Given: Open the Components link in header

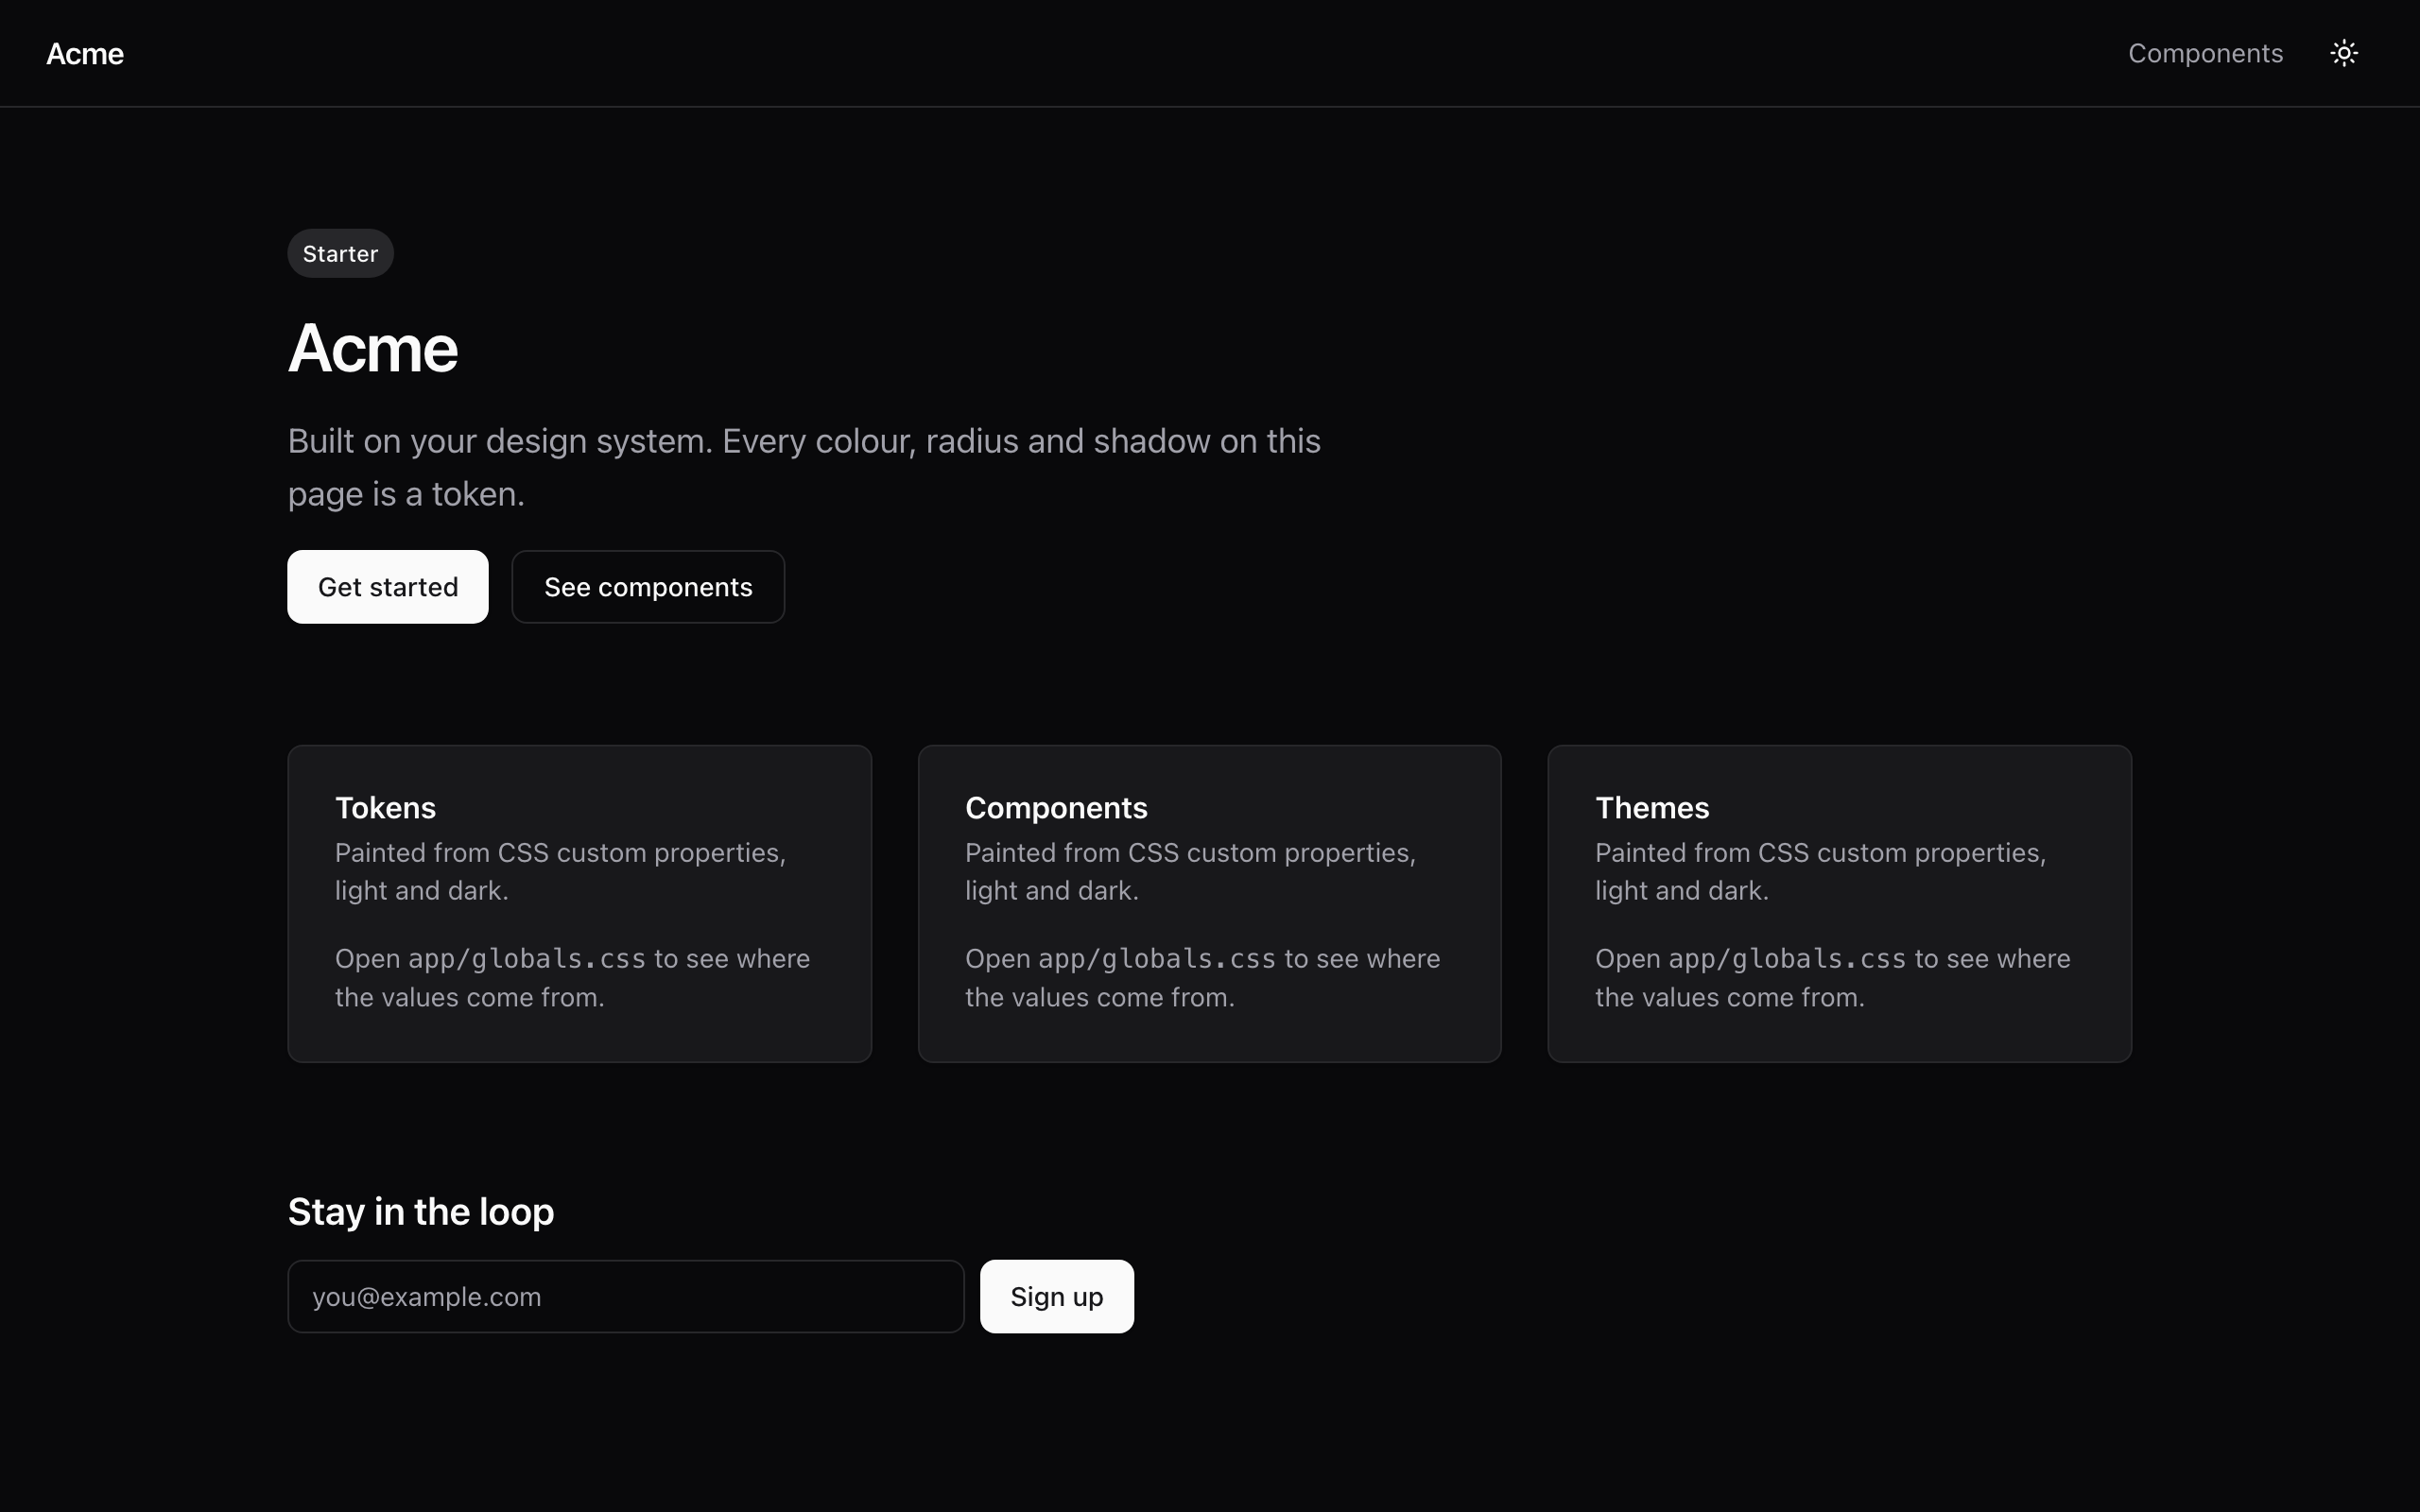Looking at the screenshot, I should [2205, 53].
